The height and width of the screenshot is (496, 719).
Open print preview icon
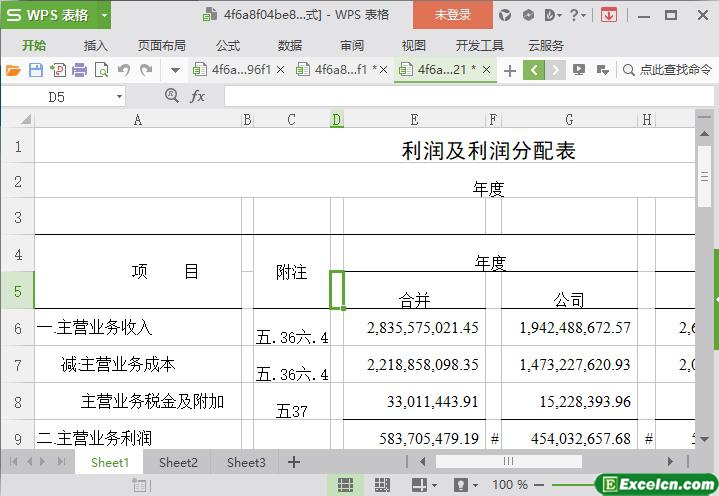pyautogui.click(x=101, y=70)
